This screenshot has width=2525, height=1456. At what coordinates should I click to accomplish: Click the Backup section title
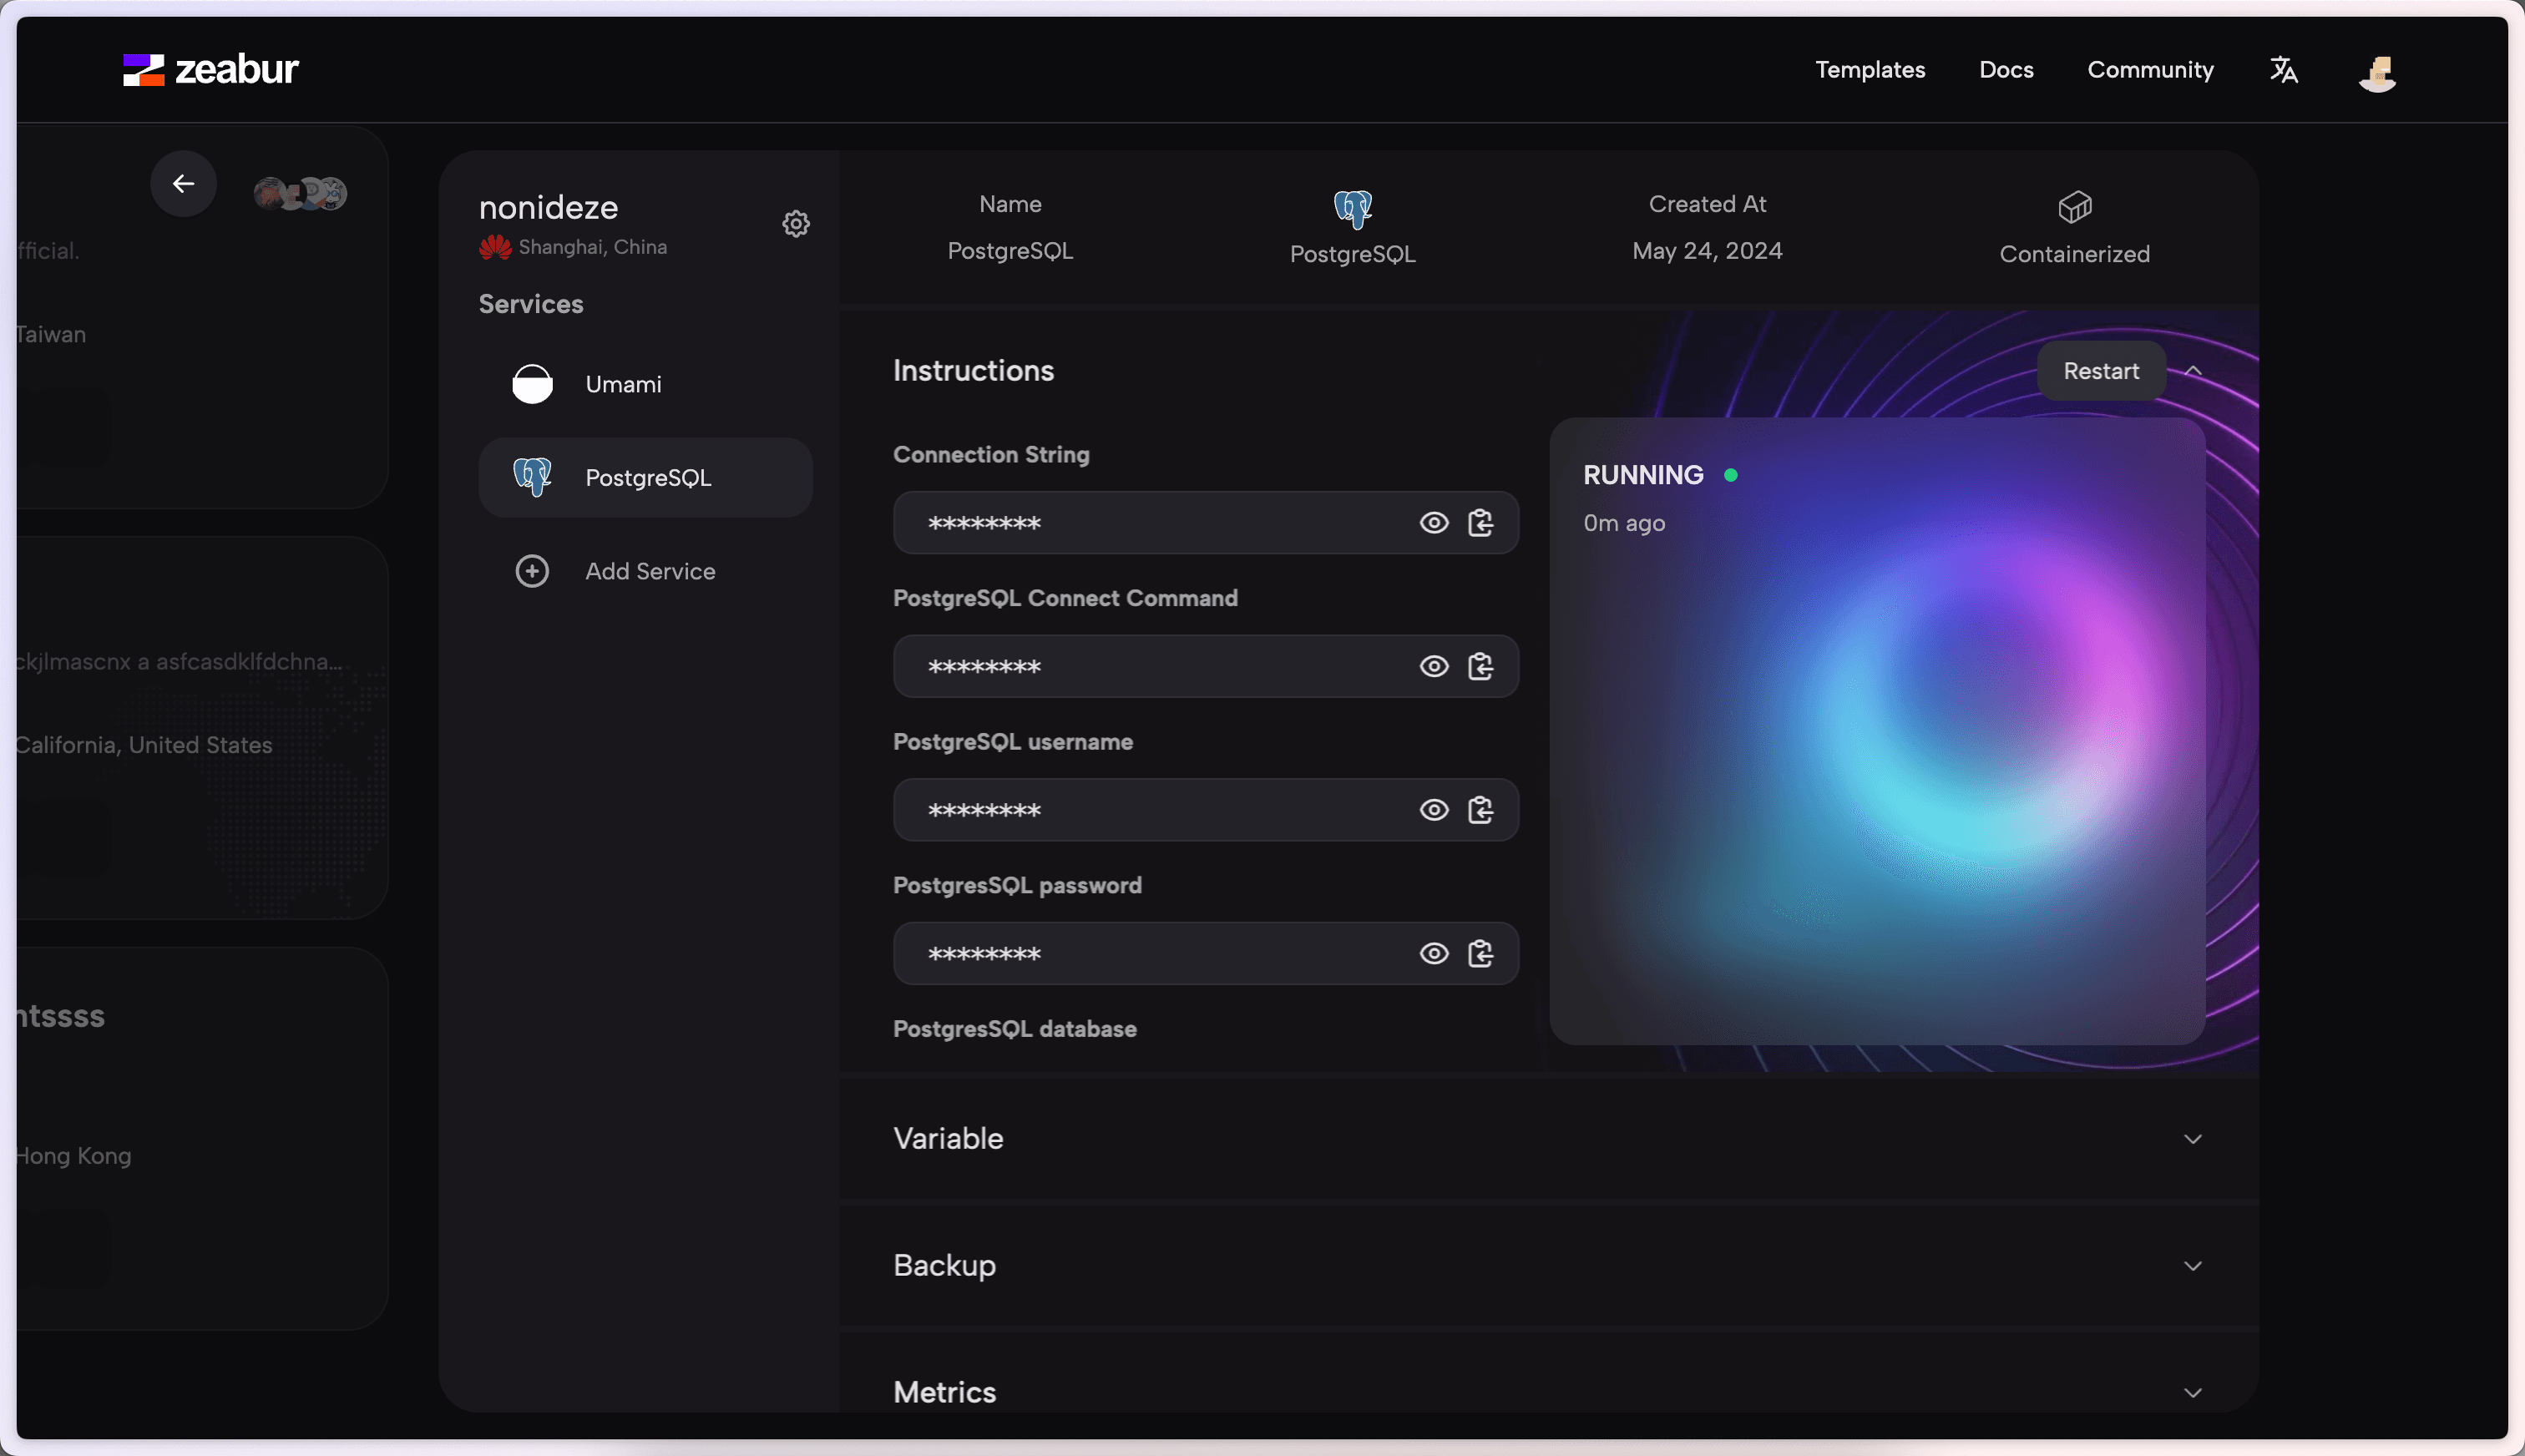tap(944, 1266)
